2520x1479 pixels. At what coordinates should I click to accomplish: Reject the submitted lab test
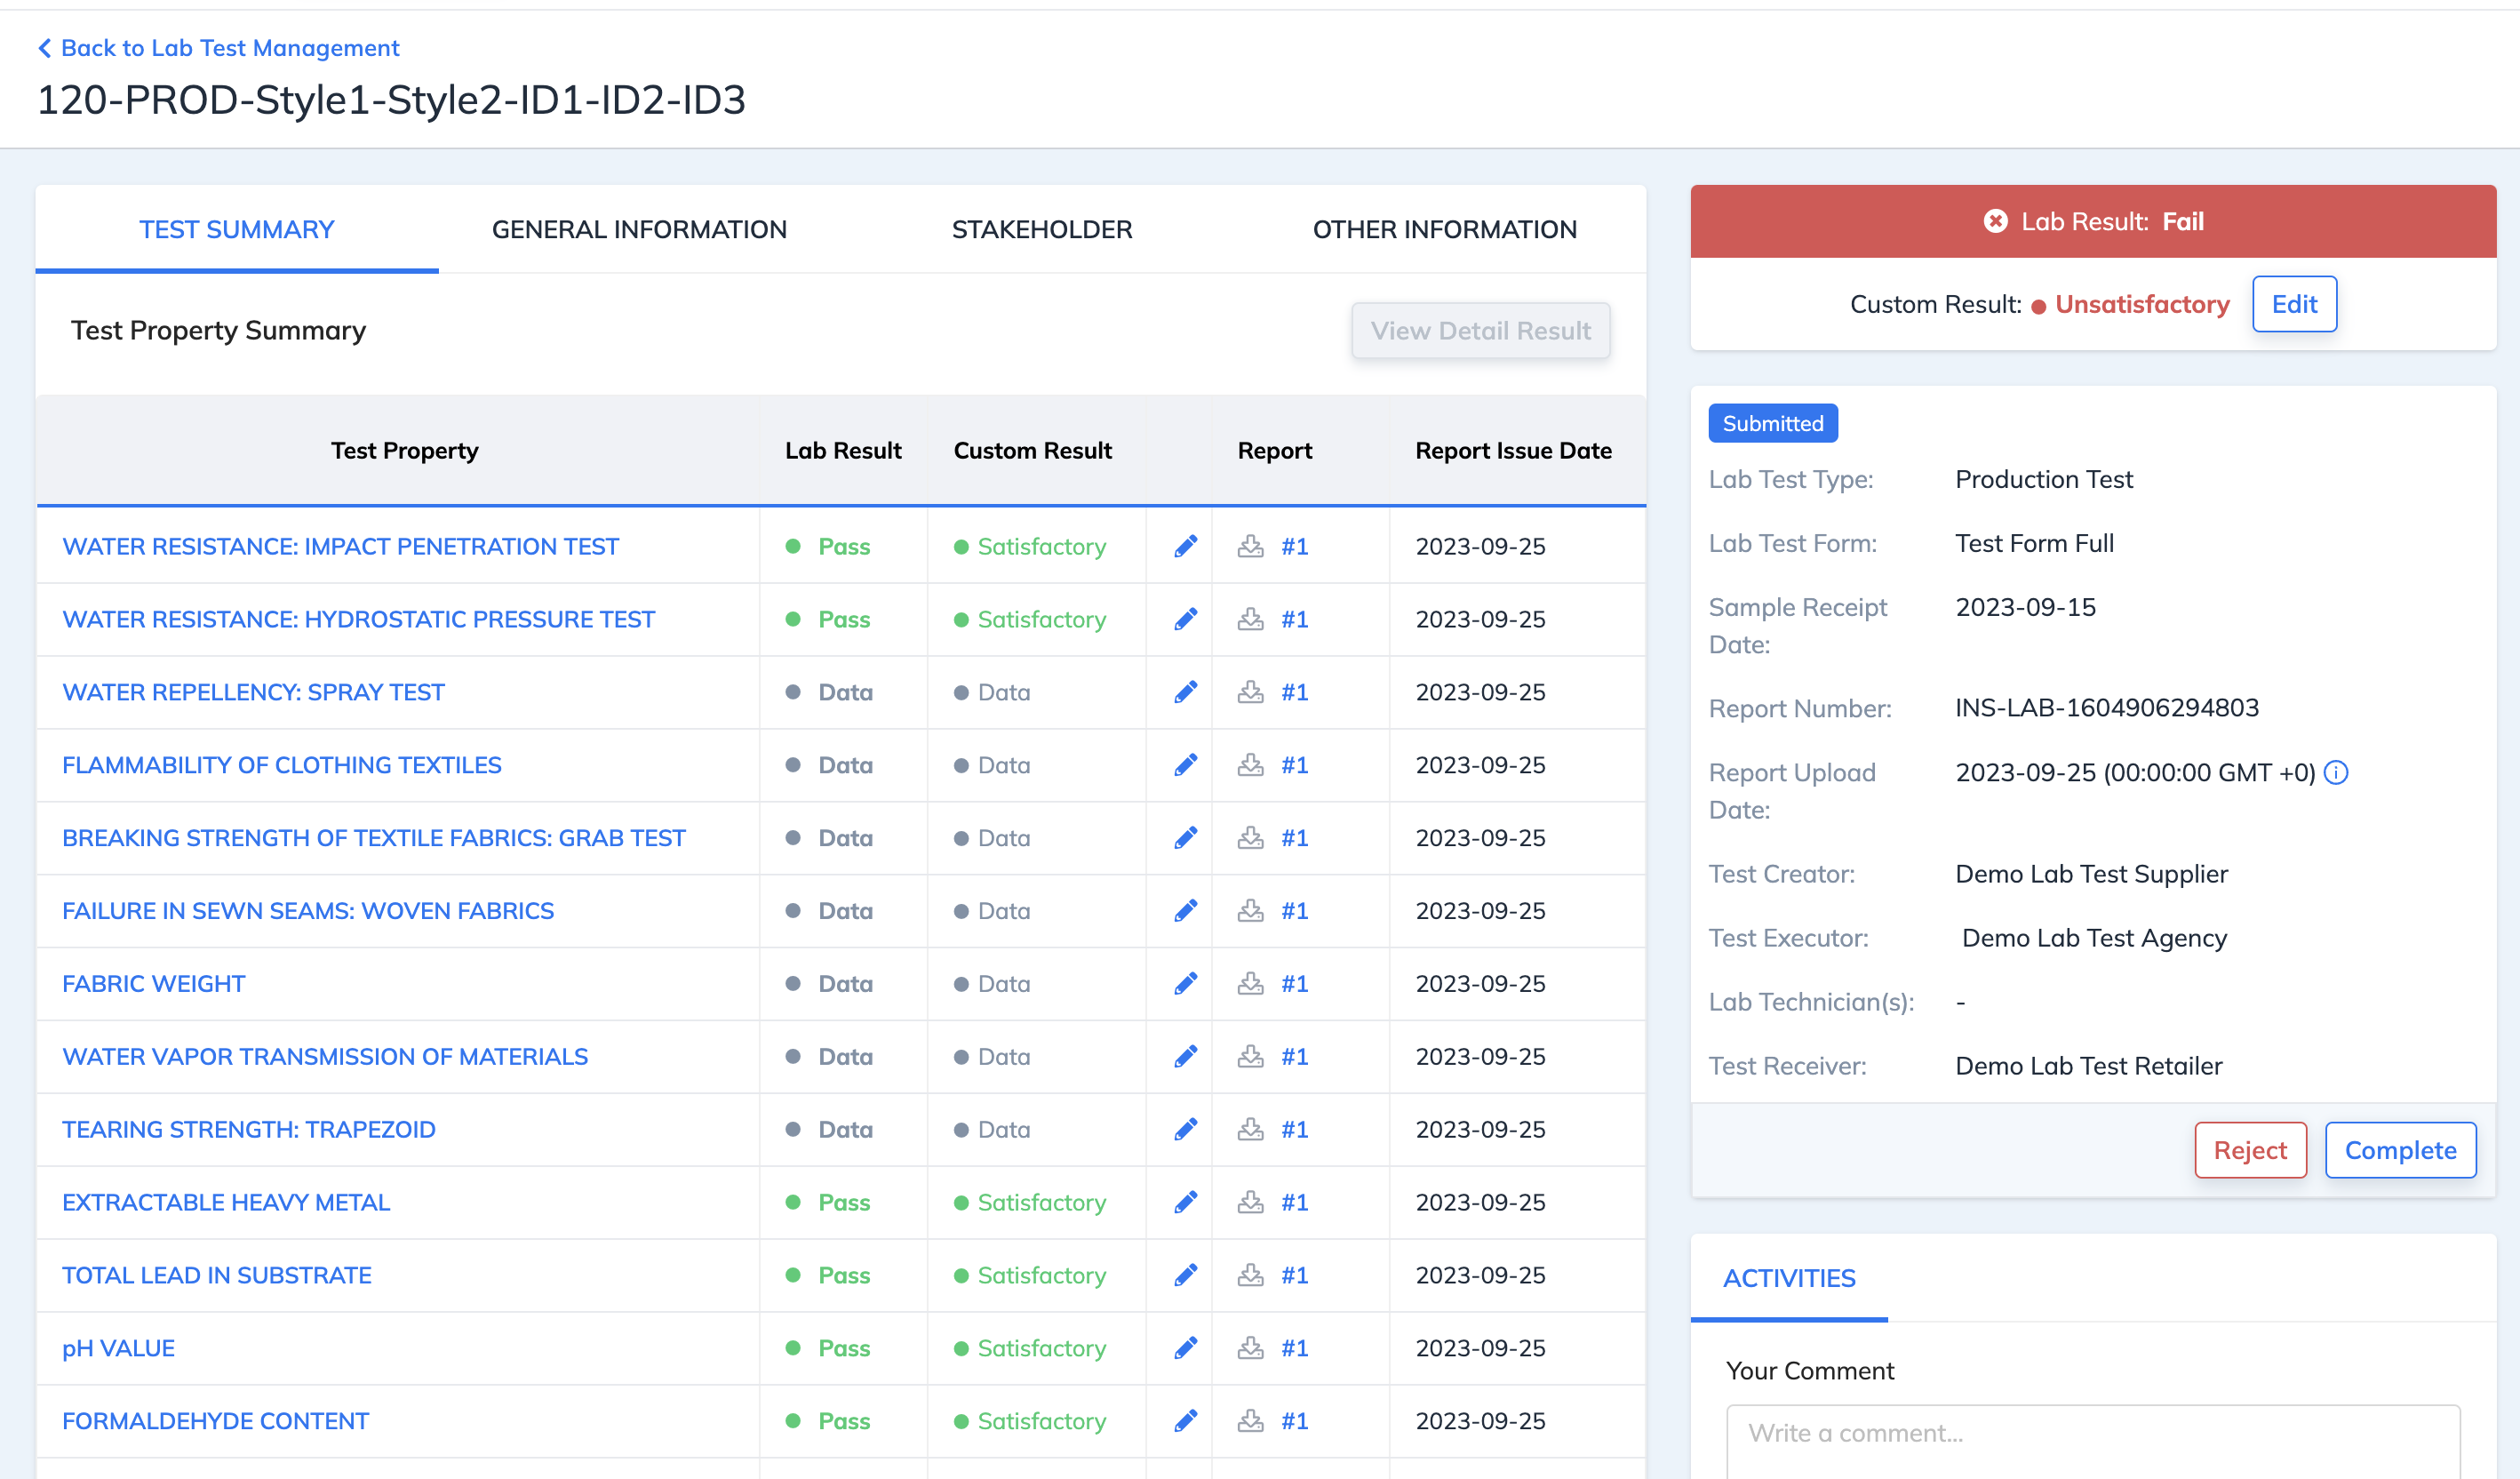[2250, 1150]
